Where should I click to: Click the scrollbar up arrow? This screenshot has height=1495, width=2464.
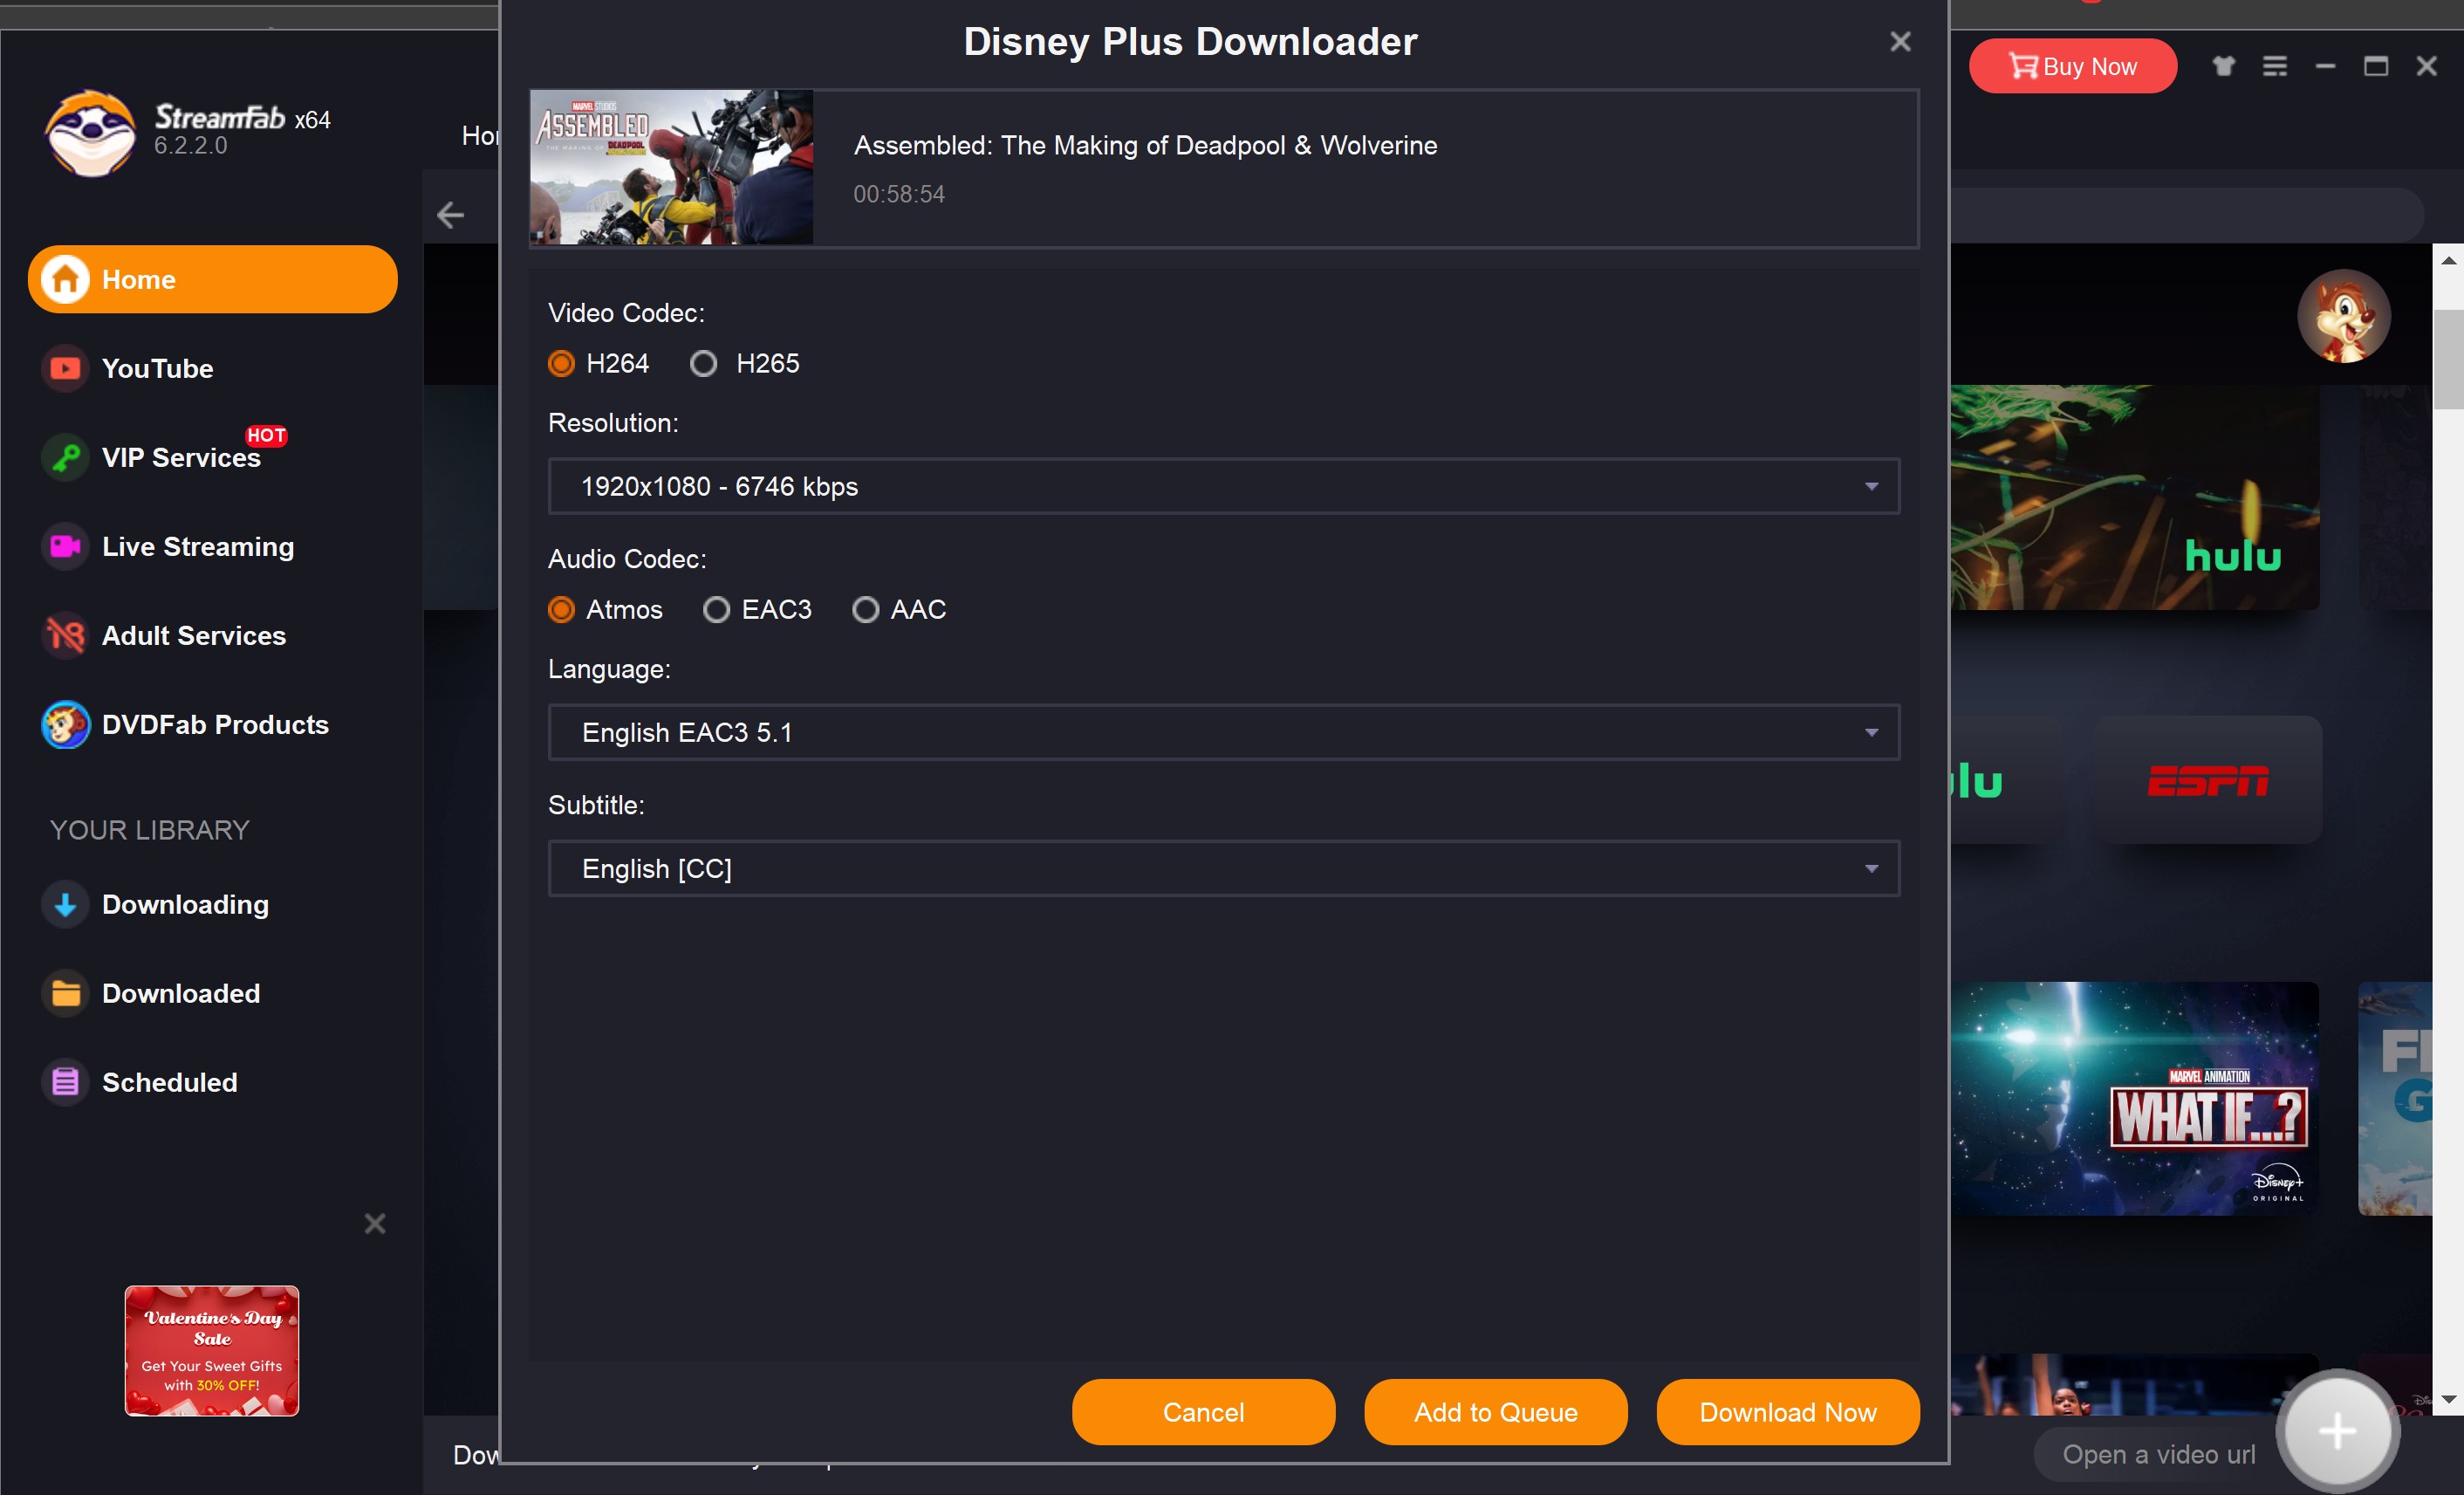pyautogui.click(x=2448, y=260)
